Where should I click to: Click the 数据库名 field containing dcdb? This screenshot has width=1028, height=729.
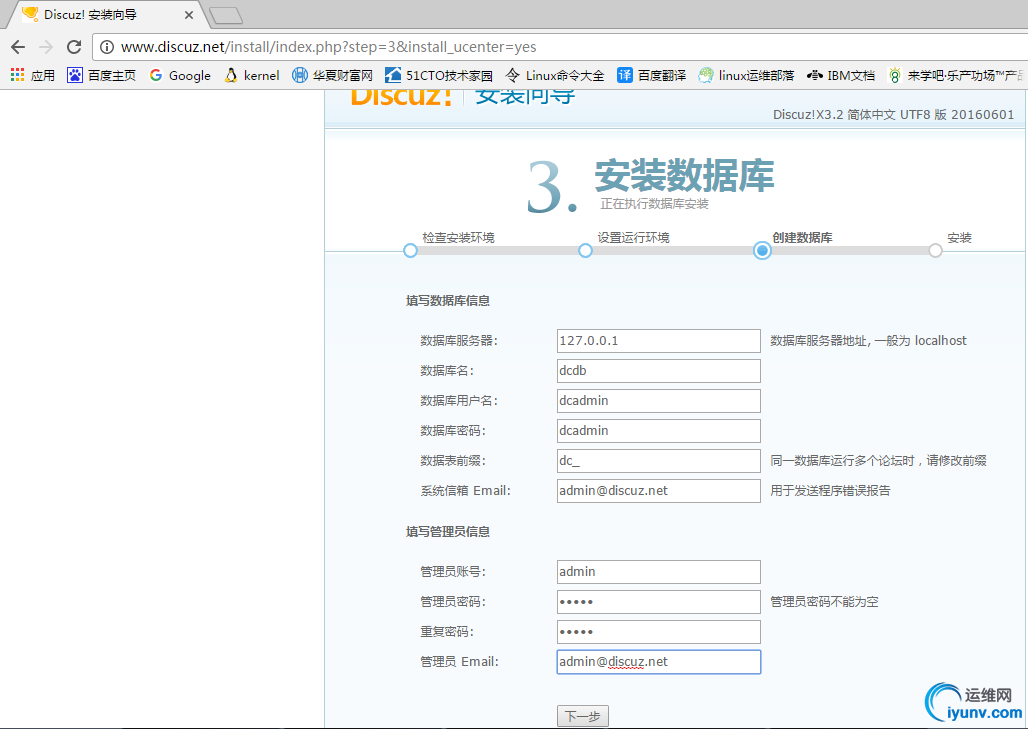(658, 371)
